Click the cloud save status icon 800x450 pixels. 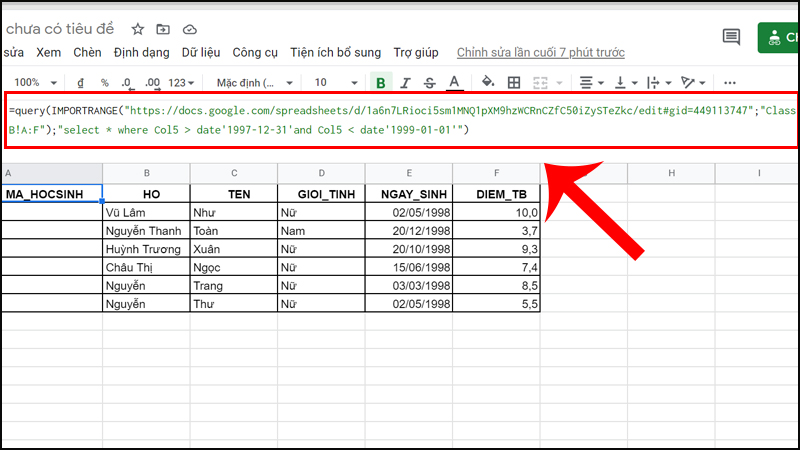[190, 28]
